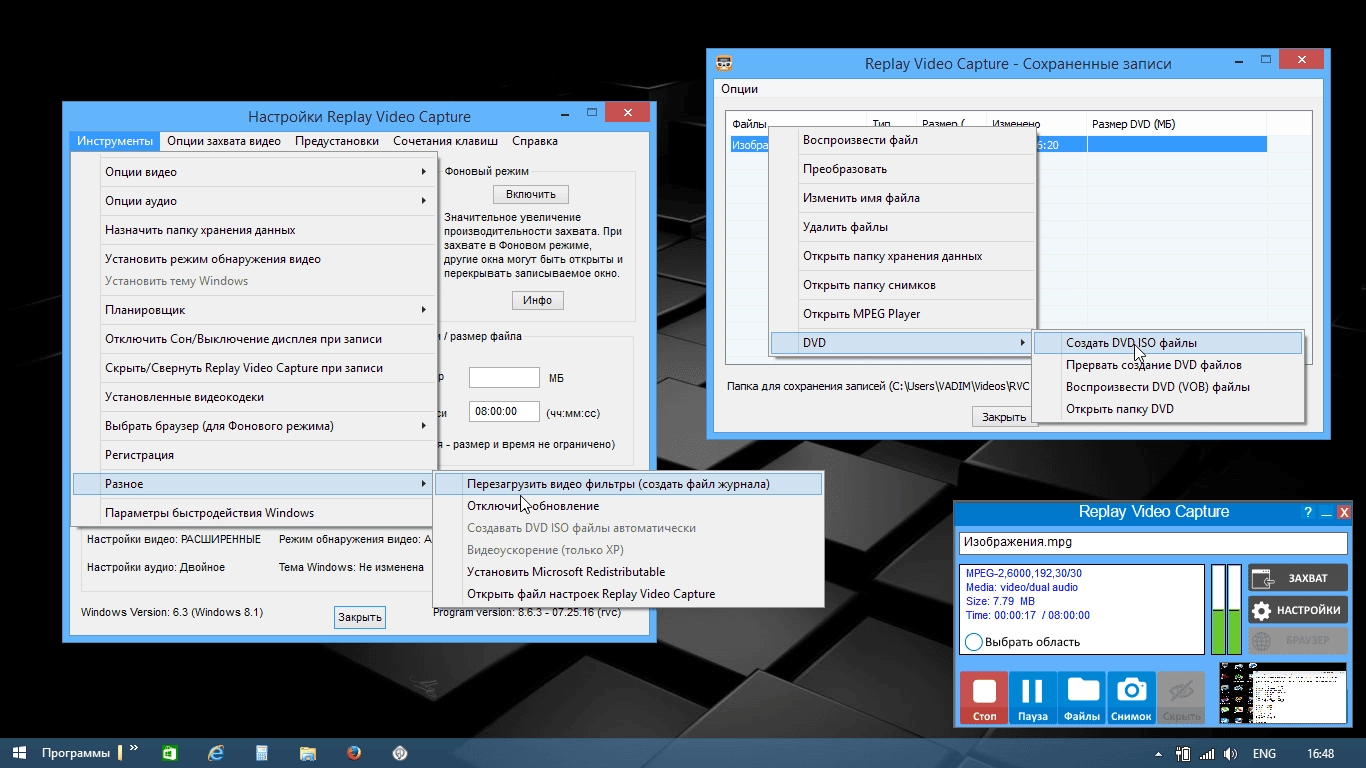
Task: Select Открыть папку DVD
Action: click(x=1168, y=409)
